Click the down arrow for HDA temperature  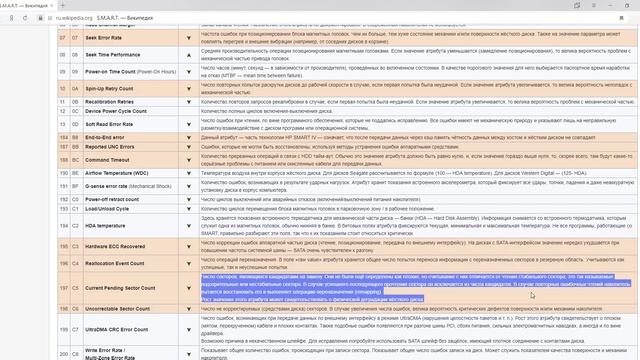point(189,226)
